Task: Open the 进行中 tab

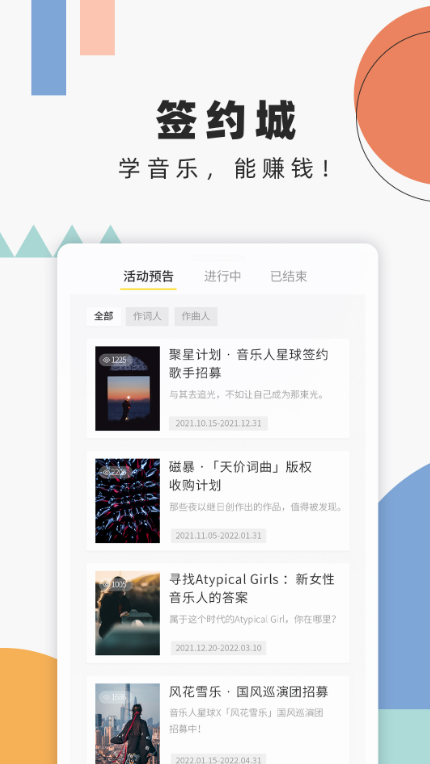Action: click(x=223, y=276)
